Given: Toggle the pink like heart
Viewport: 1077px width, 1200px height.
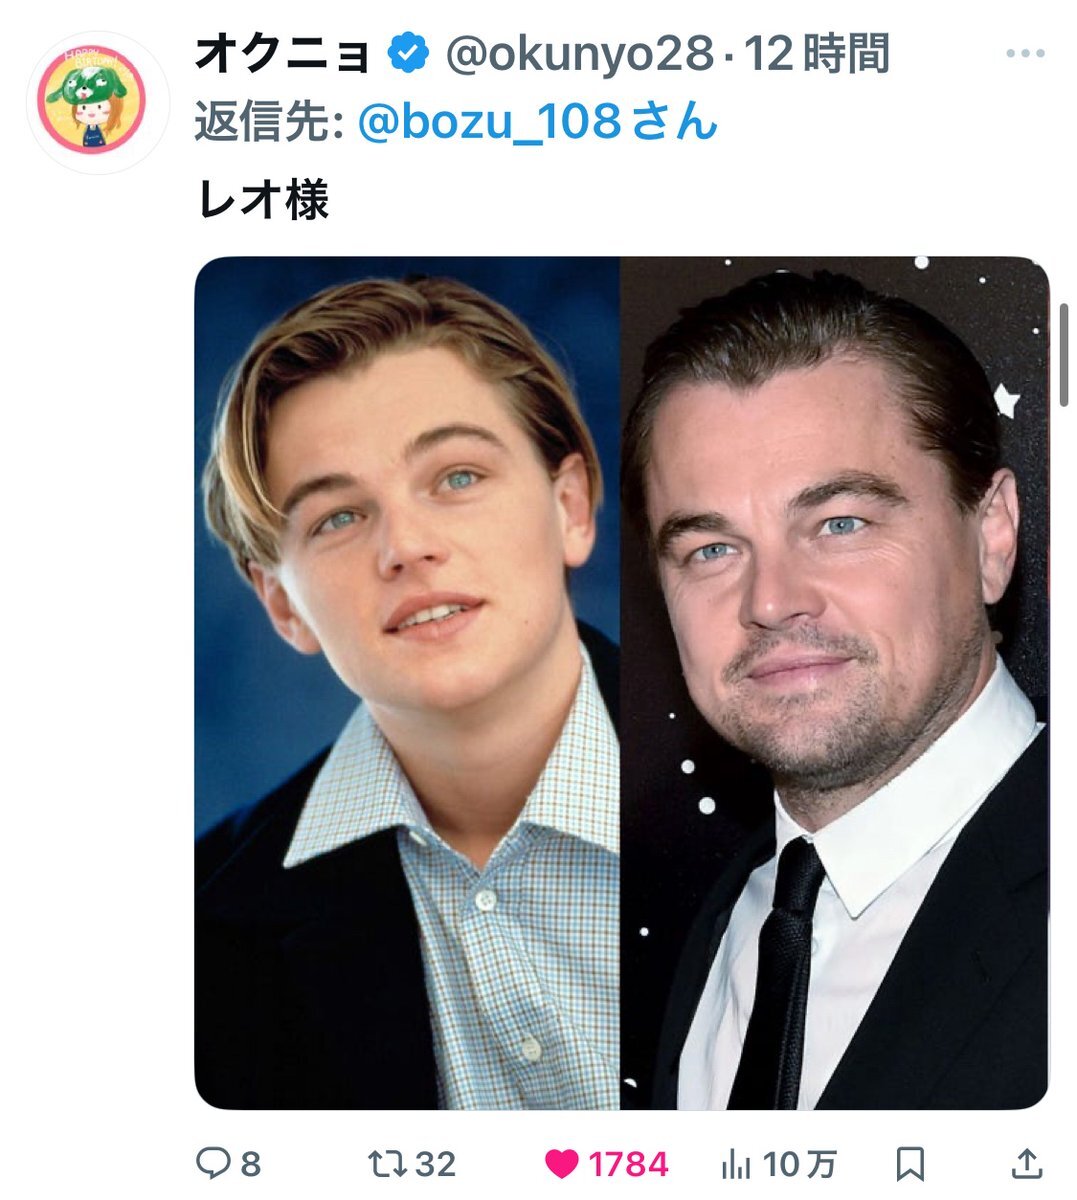Looking at the screenshot, I should coord(562,1164).
